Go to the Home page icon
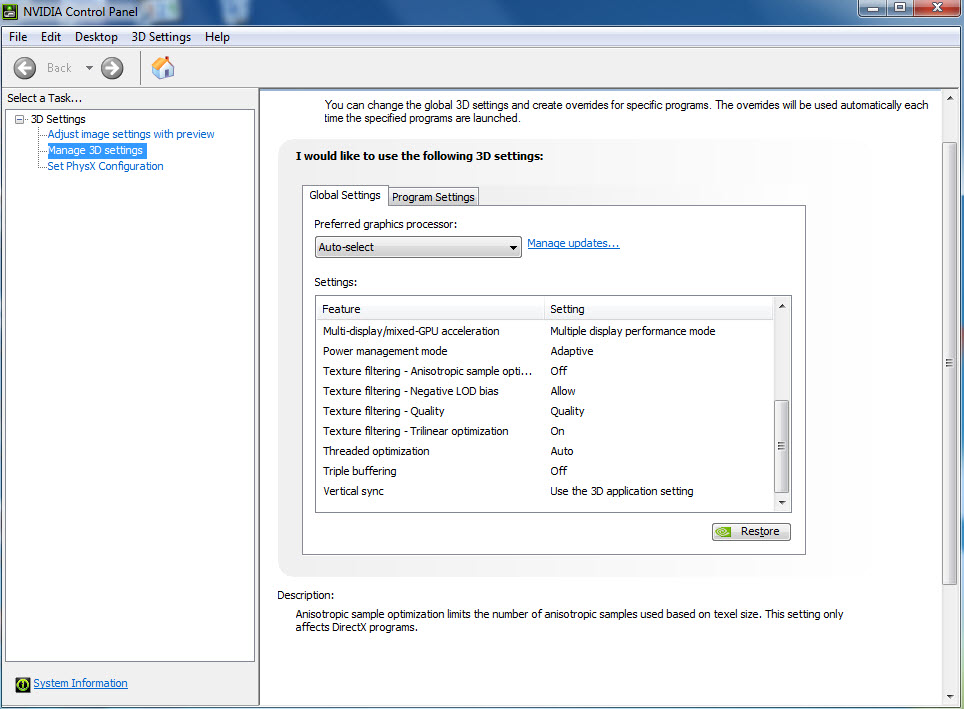This screenshot has height=709, width=964. [163, 68]
